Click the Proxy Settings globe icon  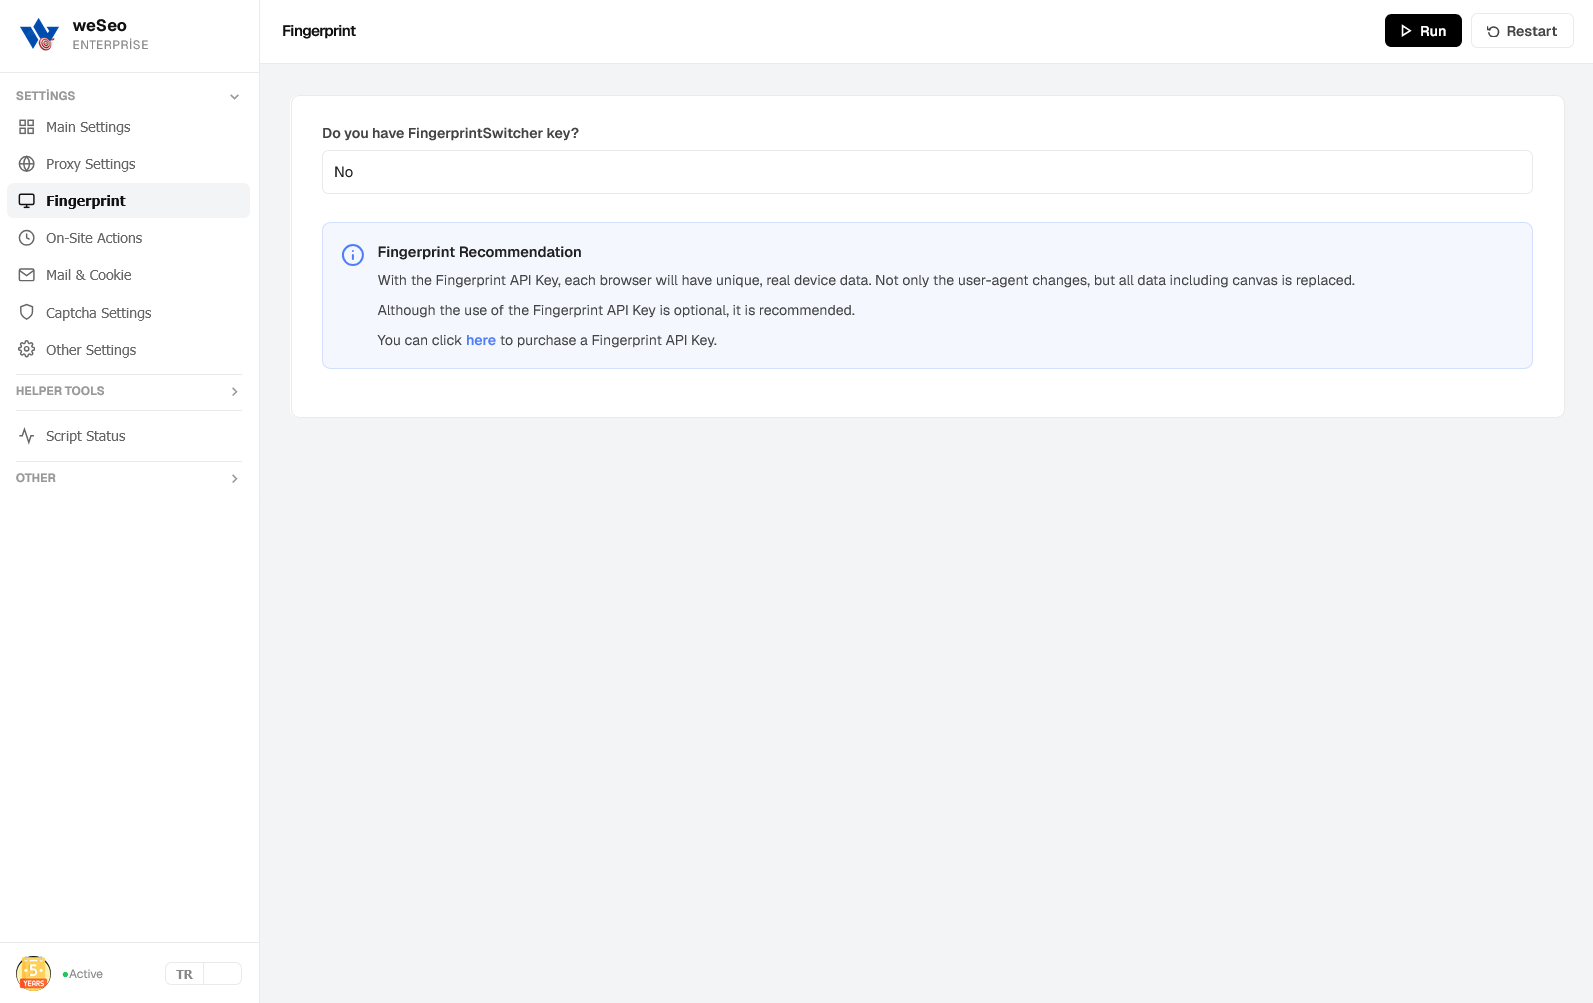click(x=27, y=164)
